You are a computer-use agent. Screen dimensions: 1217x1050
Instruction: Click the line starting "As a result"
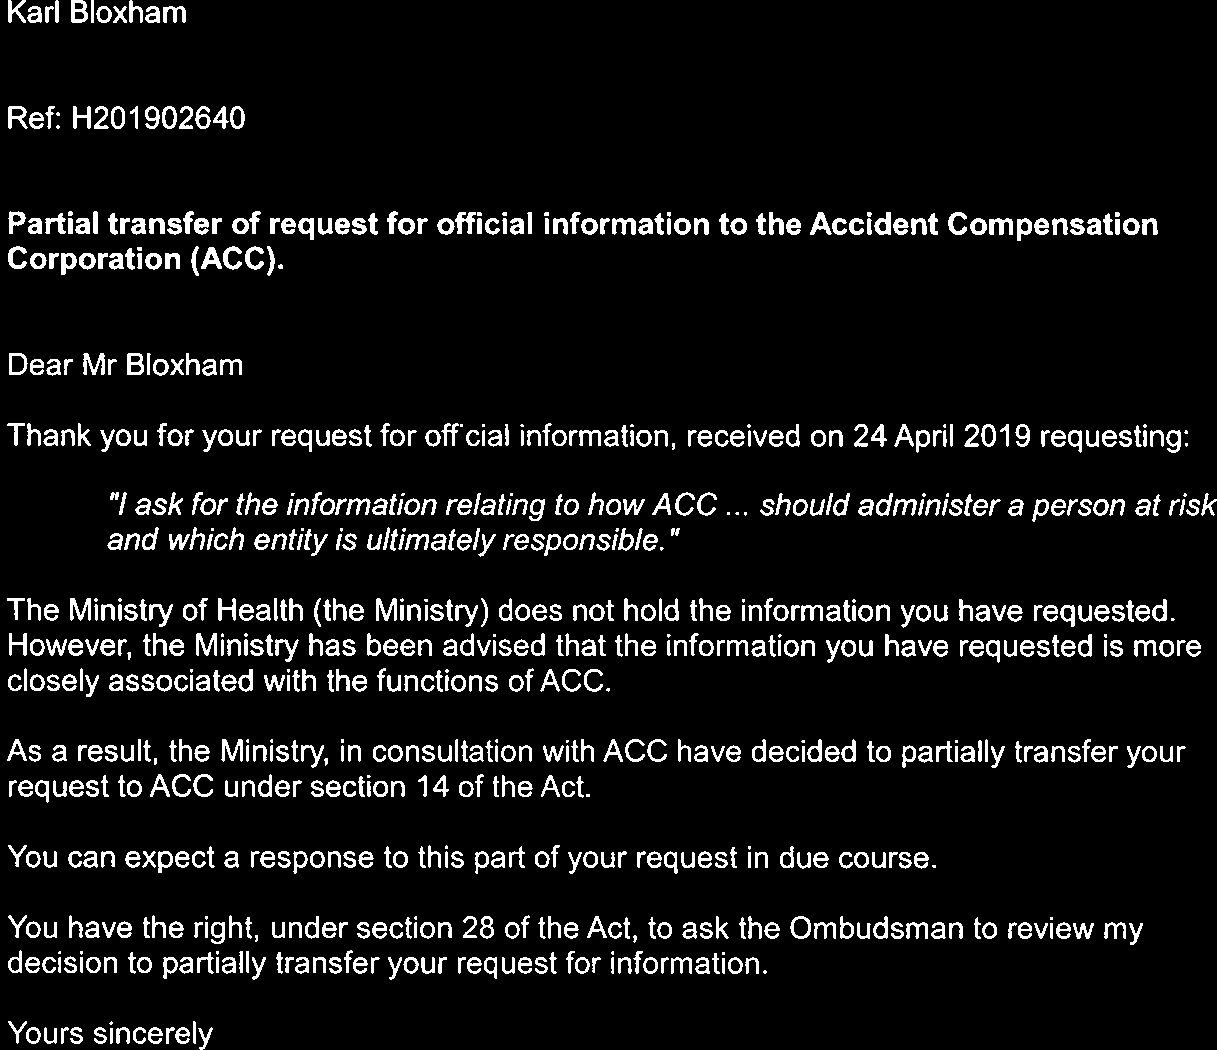[400, 752]
